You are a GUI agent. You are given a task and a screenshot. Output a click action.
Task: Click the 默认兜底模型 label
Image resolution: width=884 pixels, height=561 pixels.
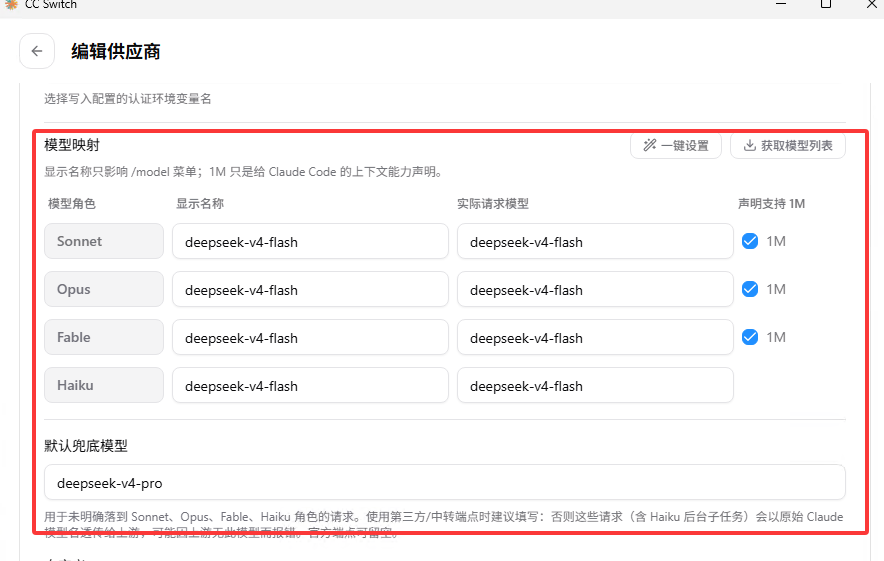(x=86, y=446)
